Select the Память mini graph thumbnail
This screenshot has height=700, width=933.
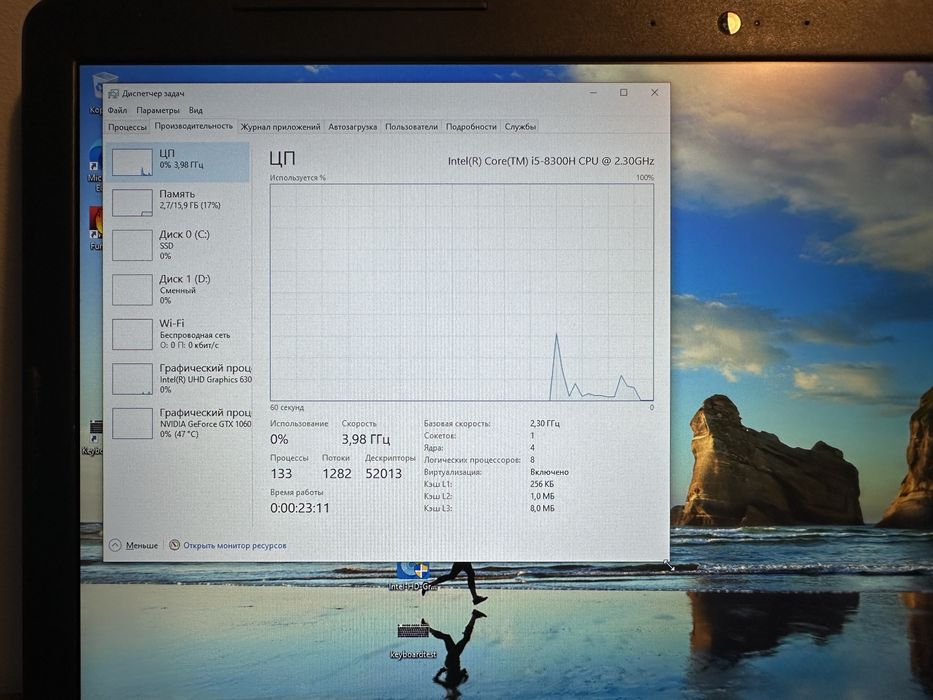coord(132,203)
